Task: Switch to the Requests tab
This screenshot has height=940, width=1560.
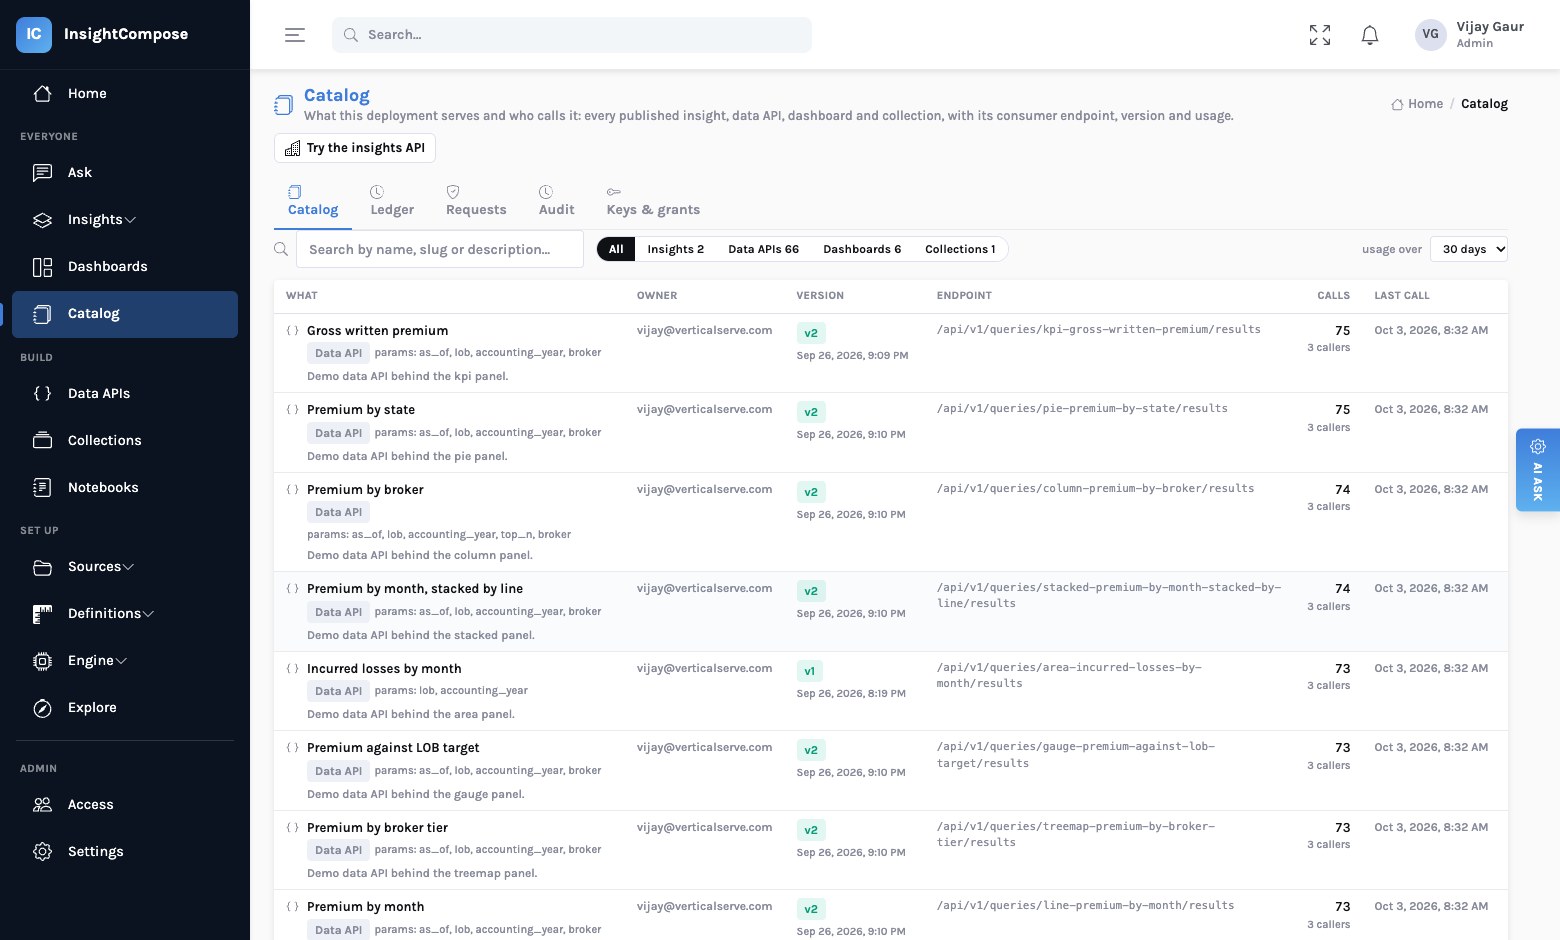Action: pos(476,201)
